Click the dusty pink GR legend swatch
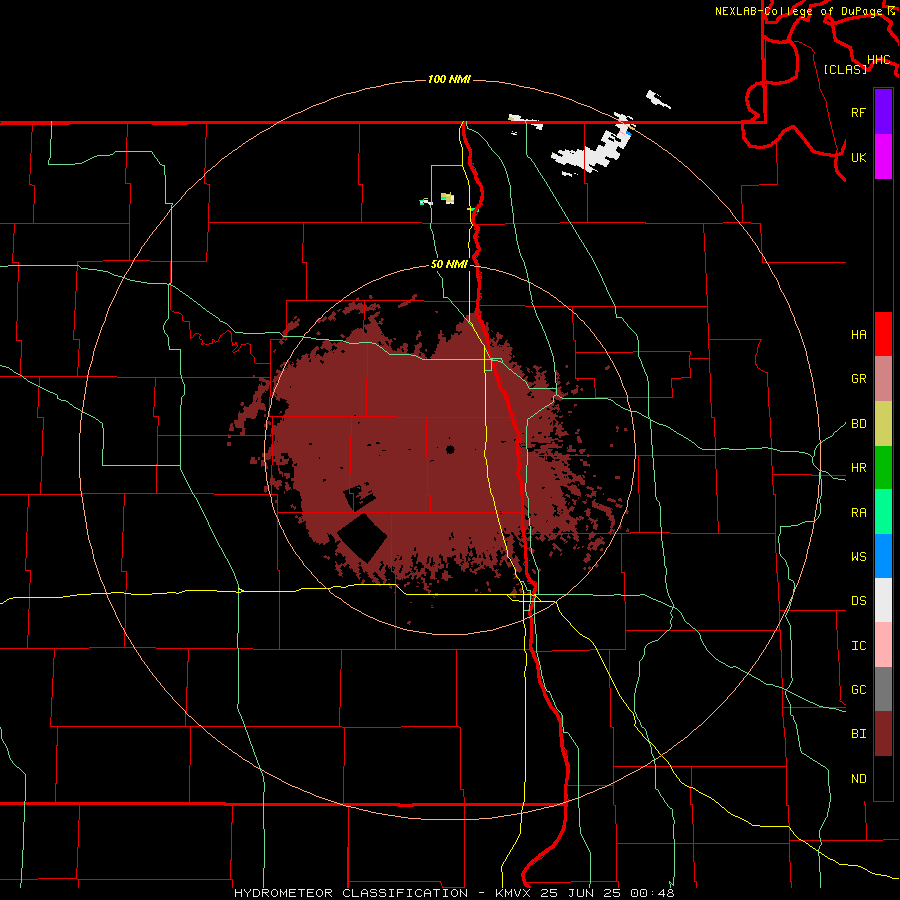The height and width of the screenshot is (900, 900). pyautogui.click(x=883, y=379)
